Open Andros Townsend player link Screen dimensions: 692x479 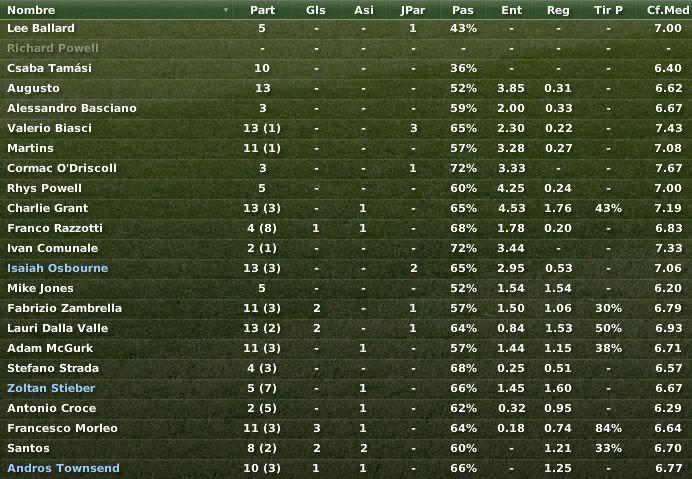point(63,468)
